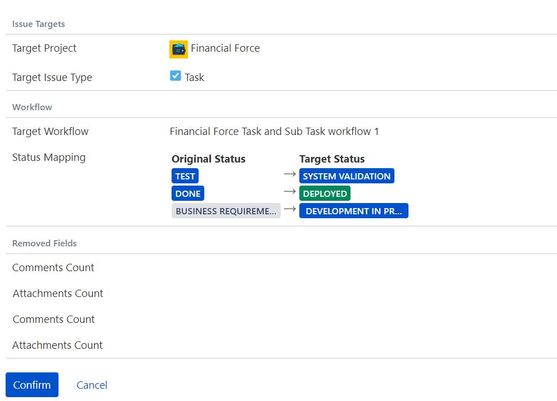Viewport: 557px width, 401px height.
Task: Click the Target Issue Type label
Action: pos(52,77)
